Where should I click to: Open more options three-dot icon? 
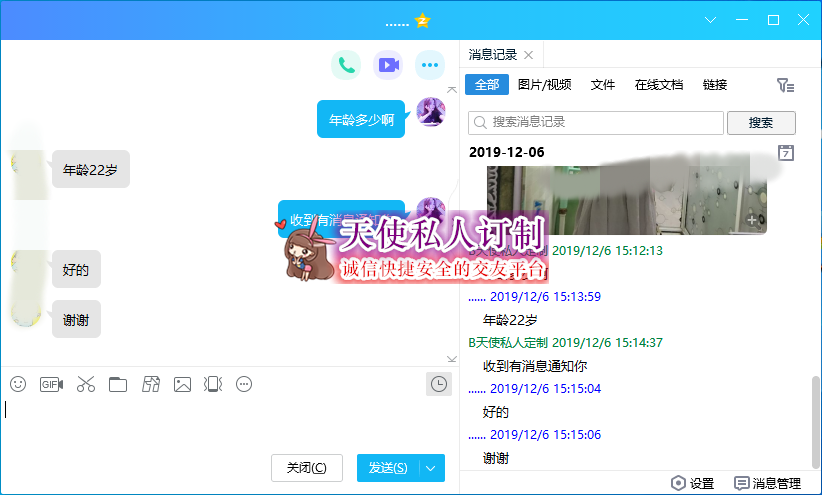(430, 66)
